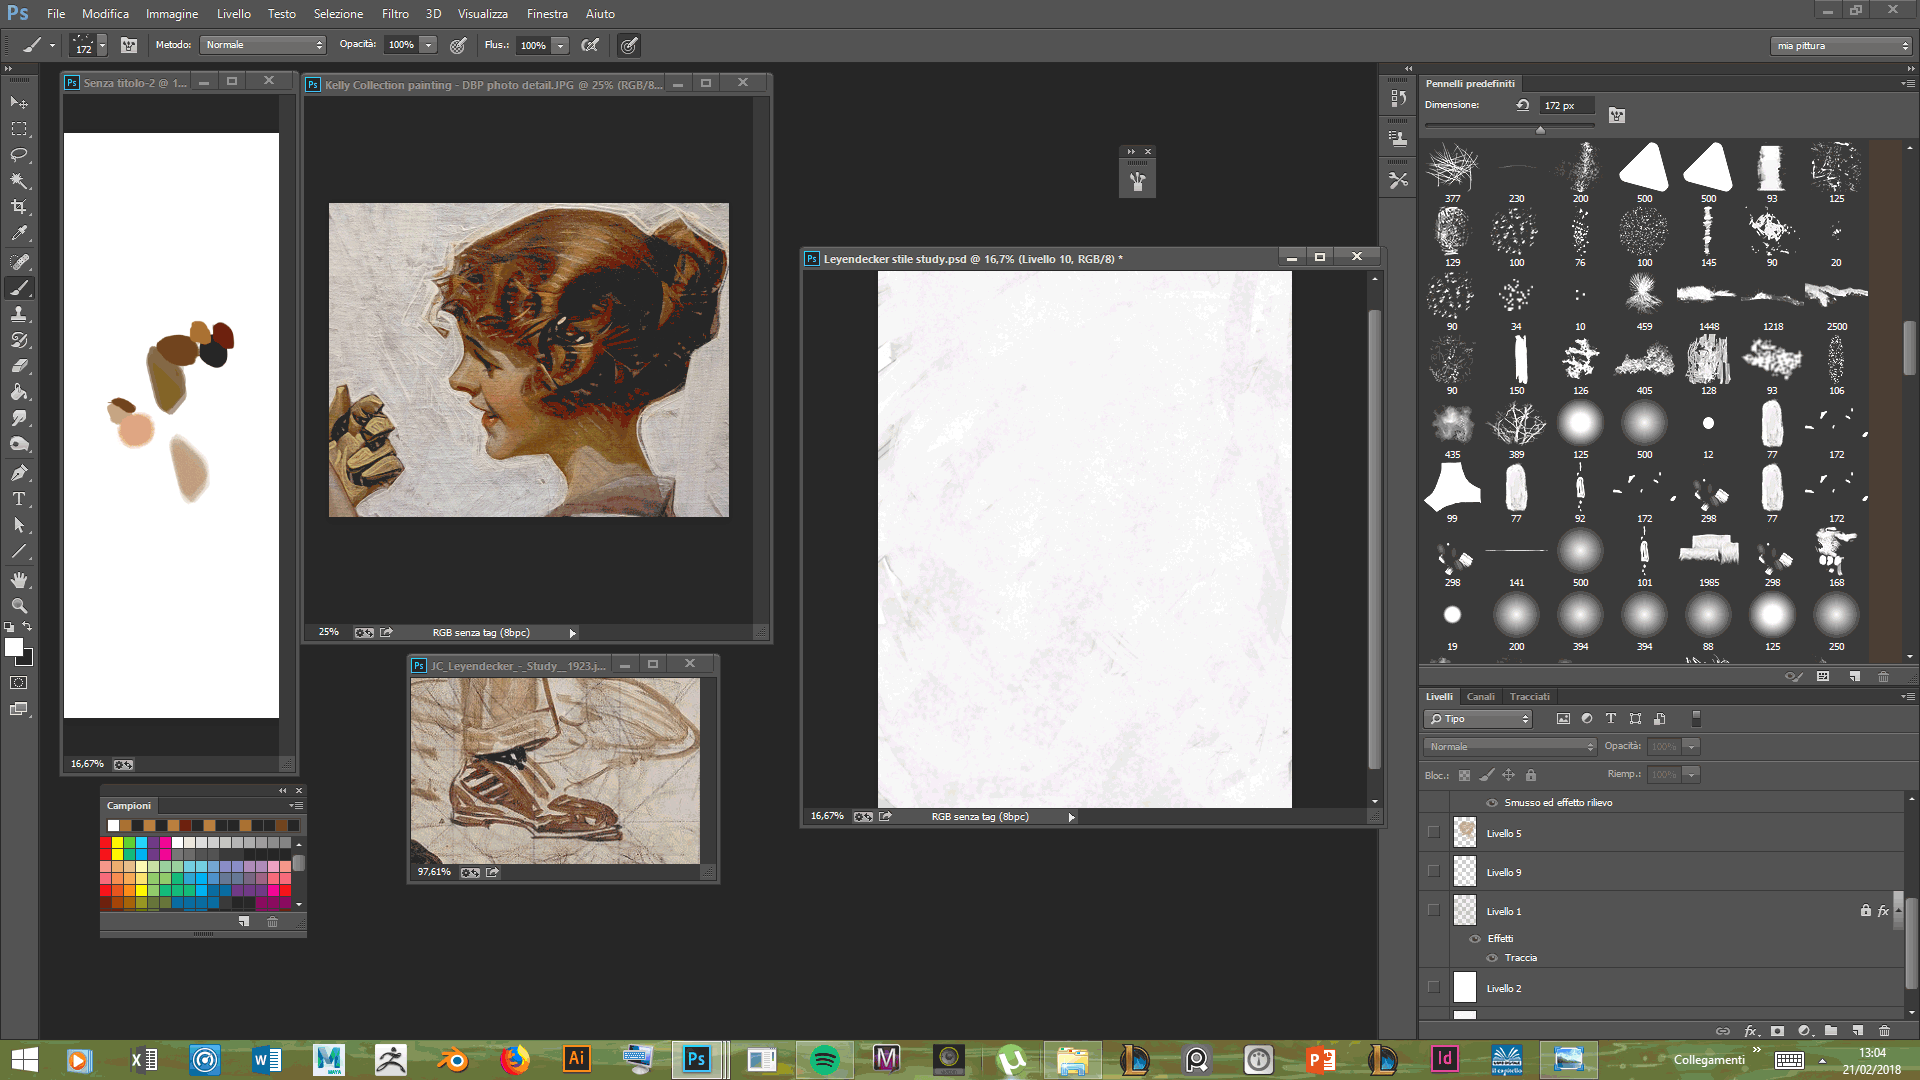Select the Lasso tool
The image size is (1920, 1080).
point(19,155)
